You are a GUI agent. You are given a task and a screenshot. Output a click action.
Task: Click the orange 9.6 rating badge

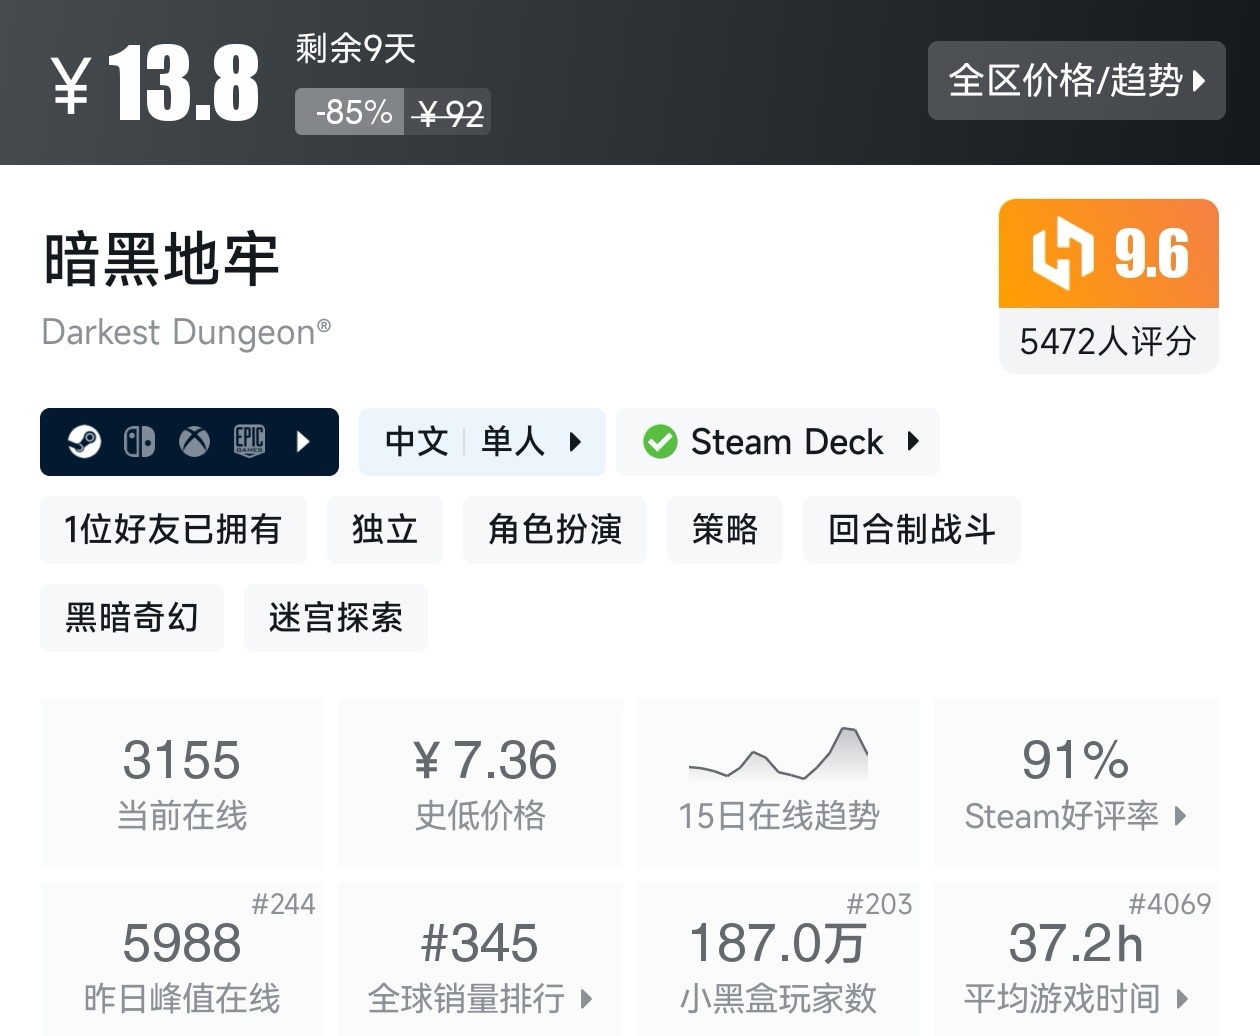(x=1108, y=254)
